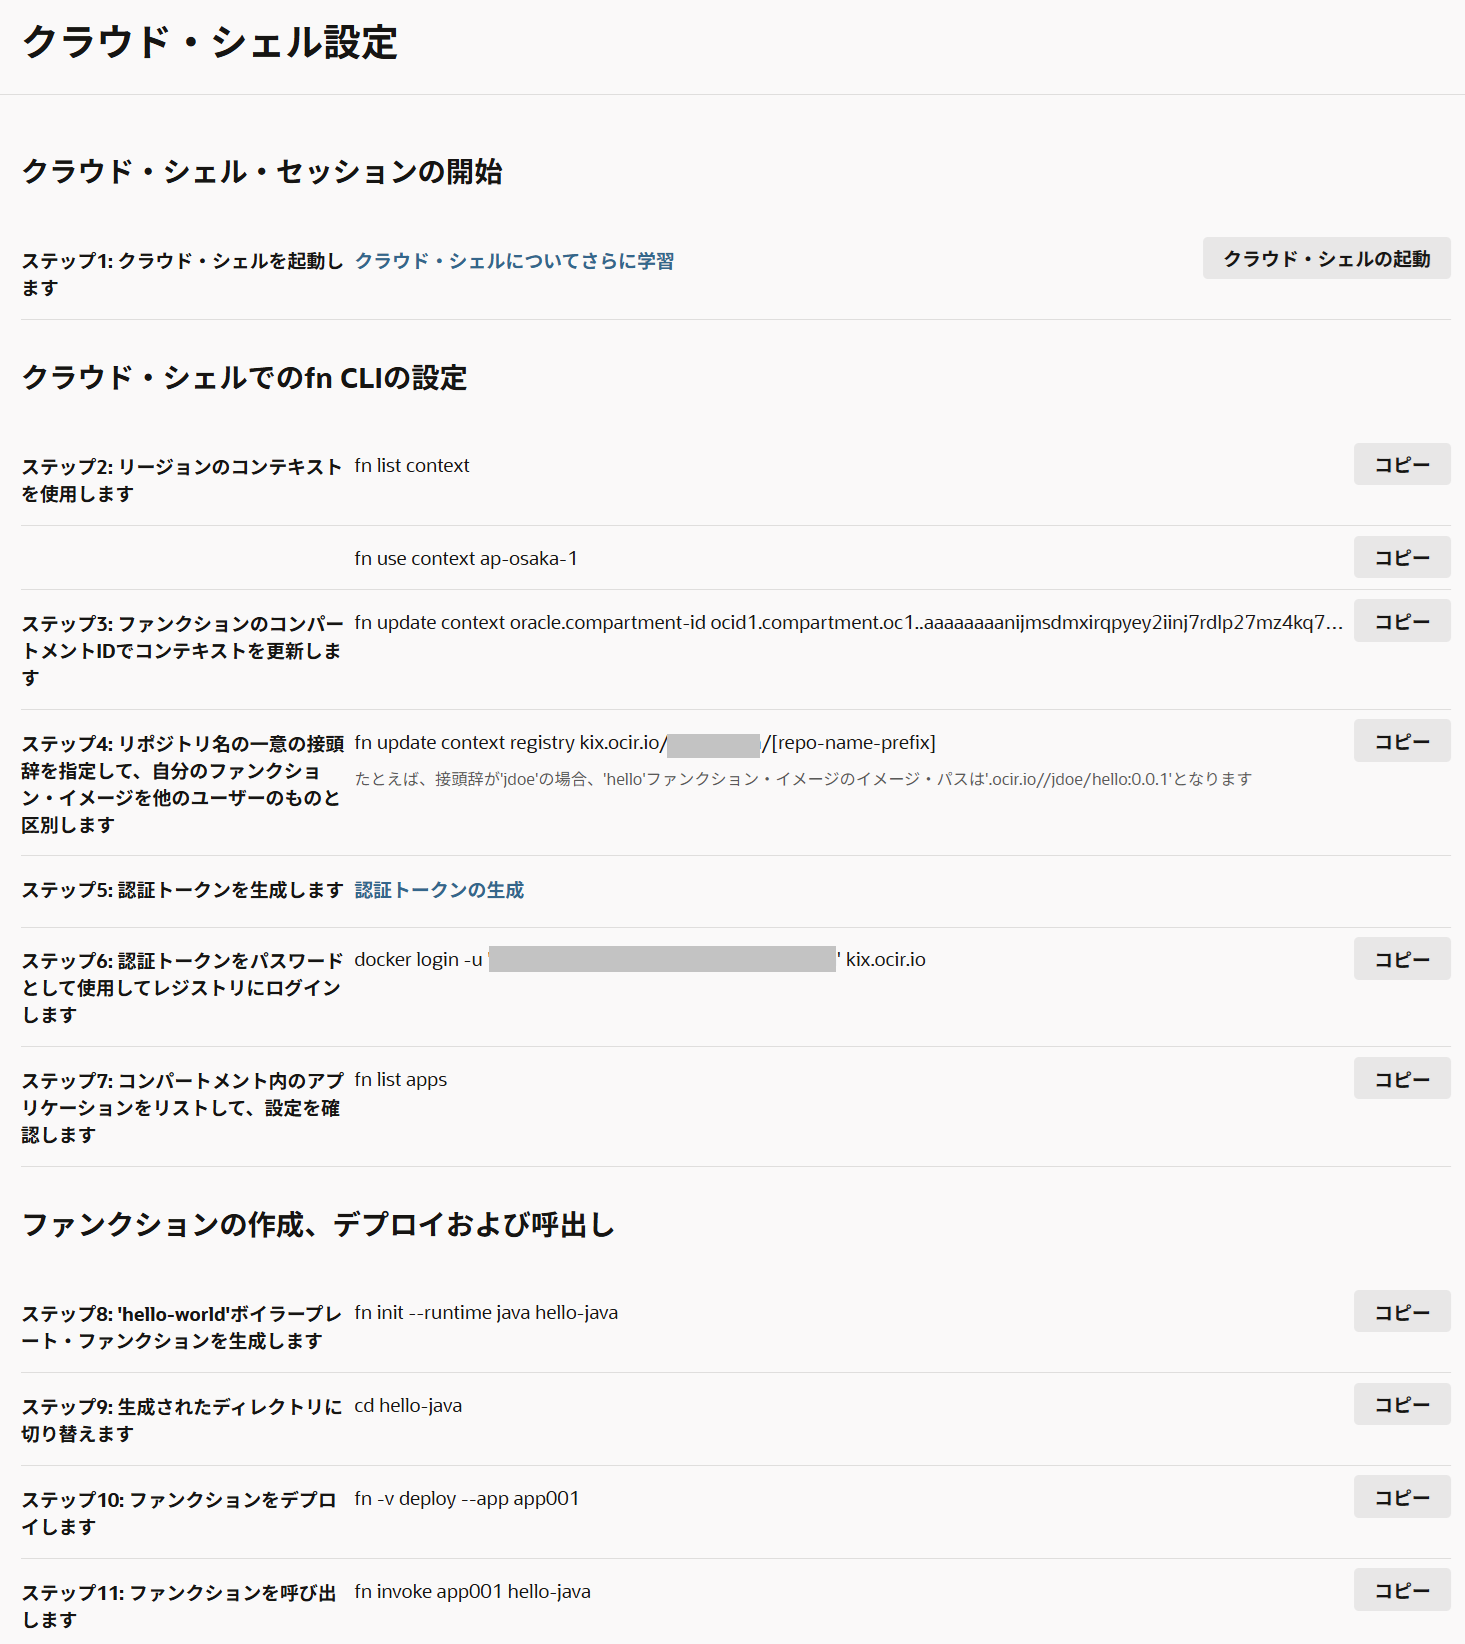Click the 'fn init --runtime java hello-java' text
The height and width of the screenshot is (1644, 1465).
[486, 1313]
